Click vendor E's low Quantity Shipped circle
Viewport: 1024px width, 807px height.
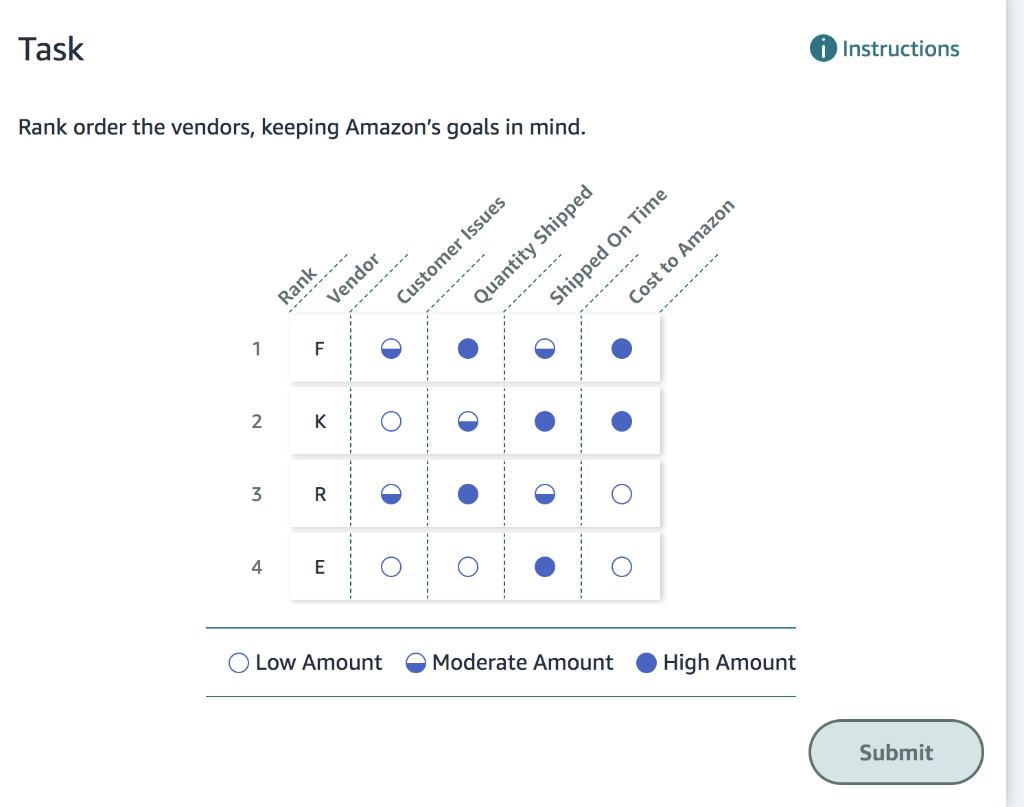(467, 566)
